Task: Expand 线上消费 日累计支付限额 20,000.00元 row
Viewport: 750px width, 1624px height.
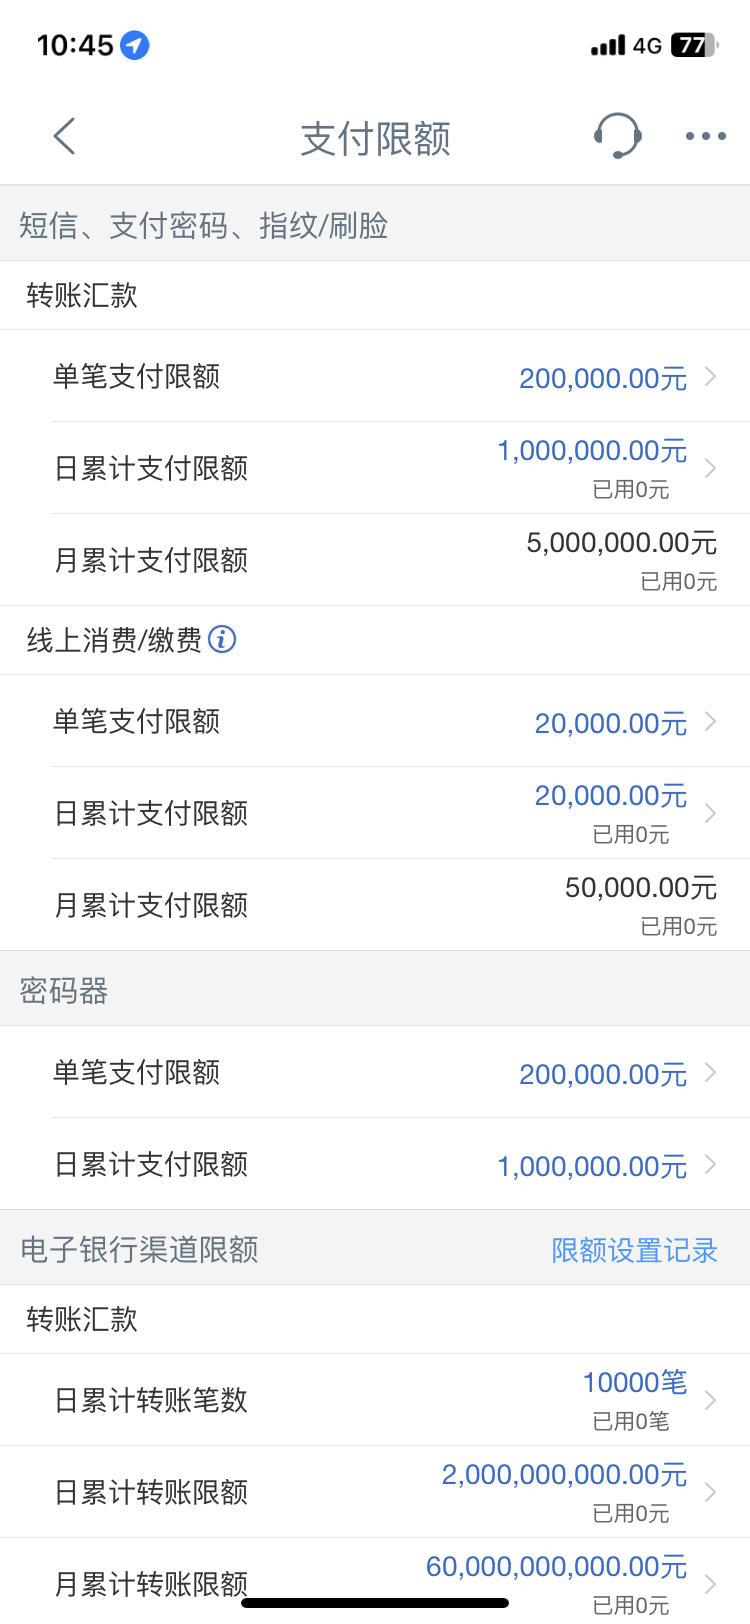Action: pos(375,813)
